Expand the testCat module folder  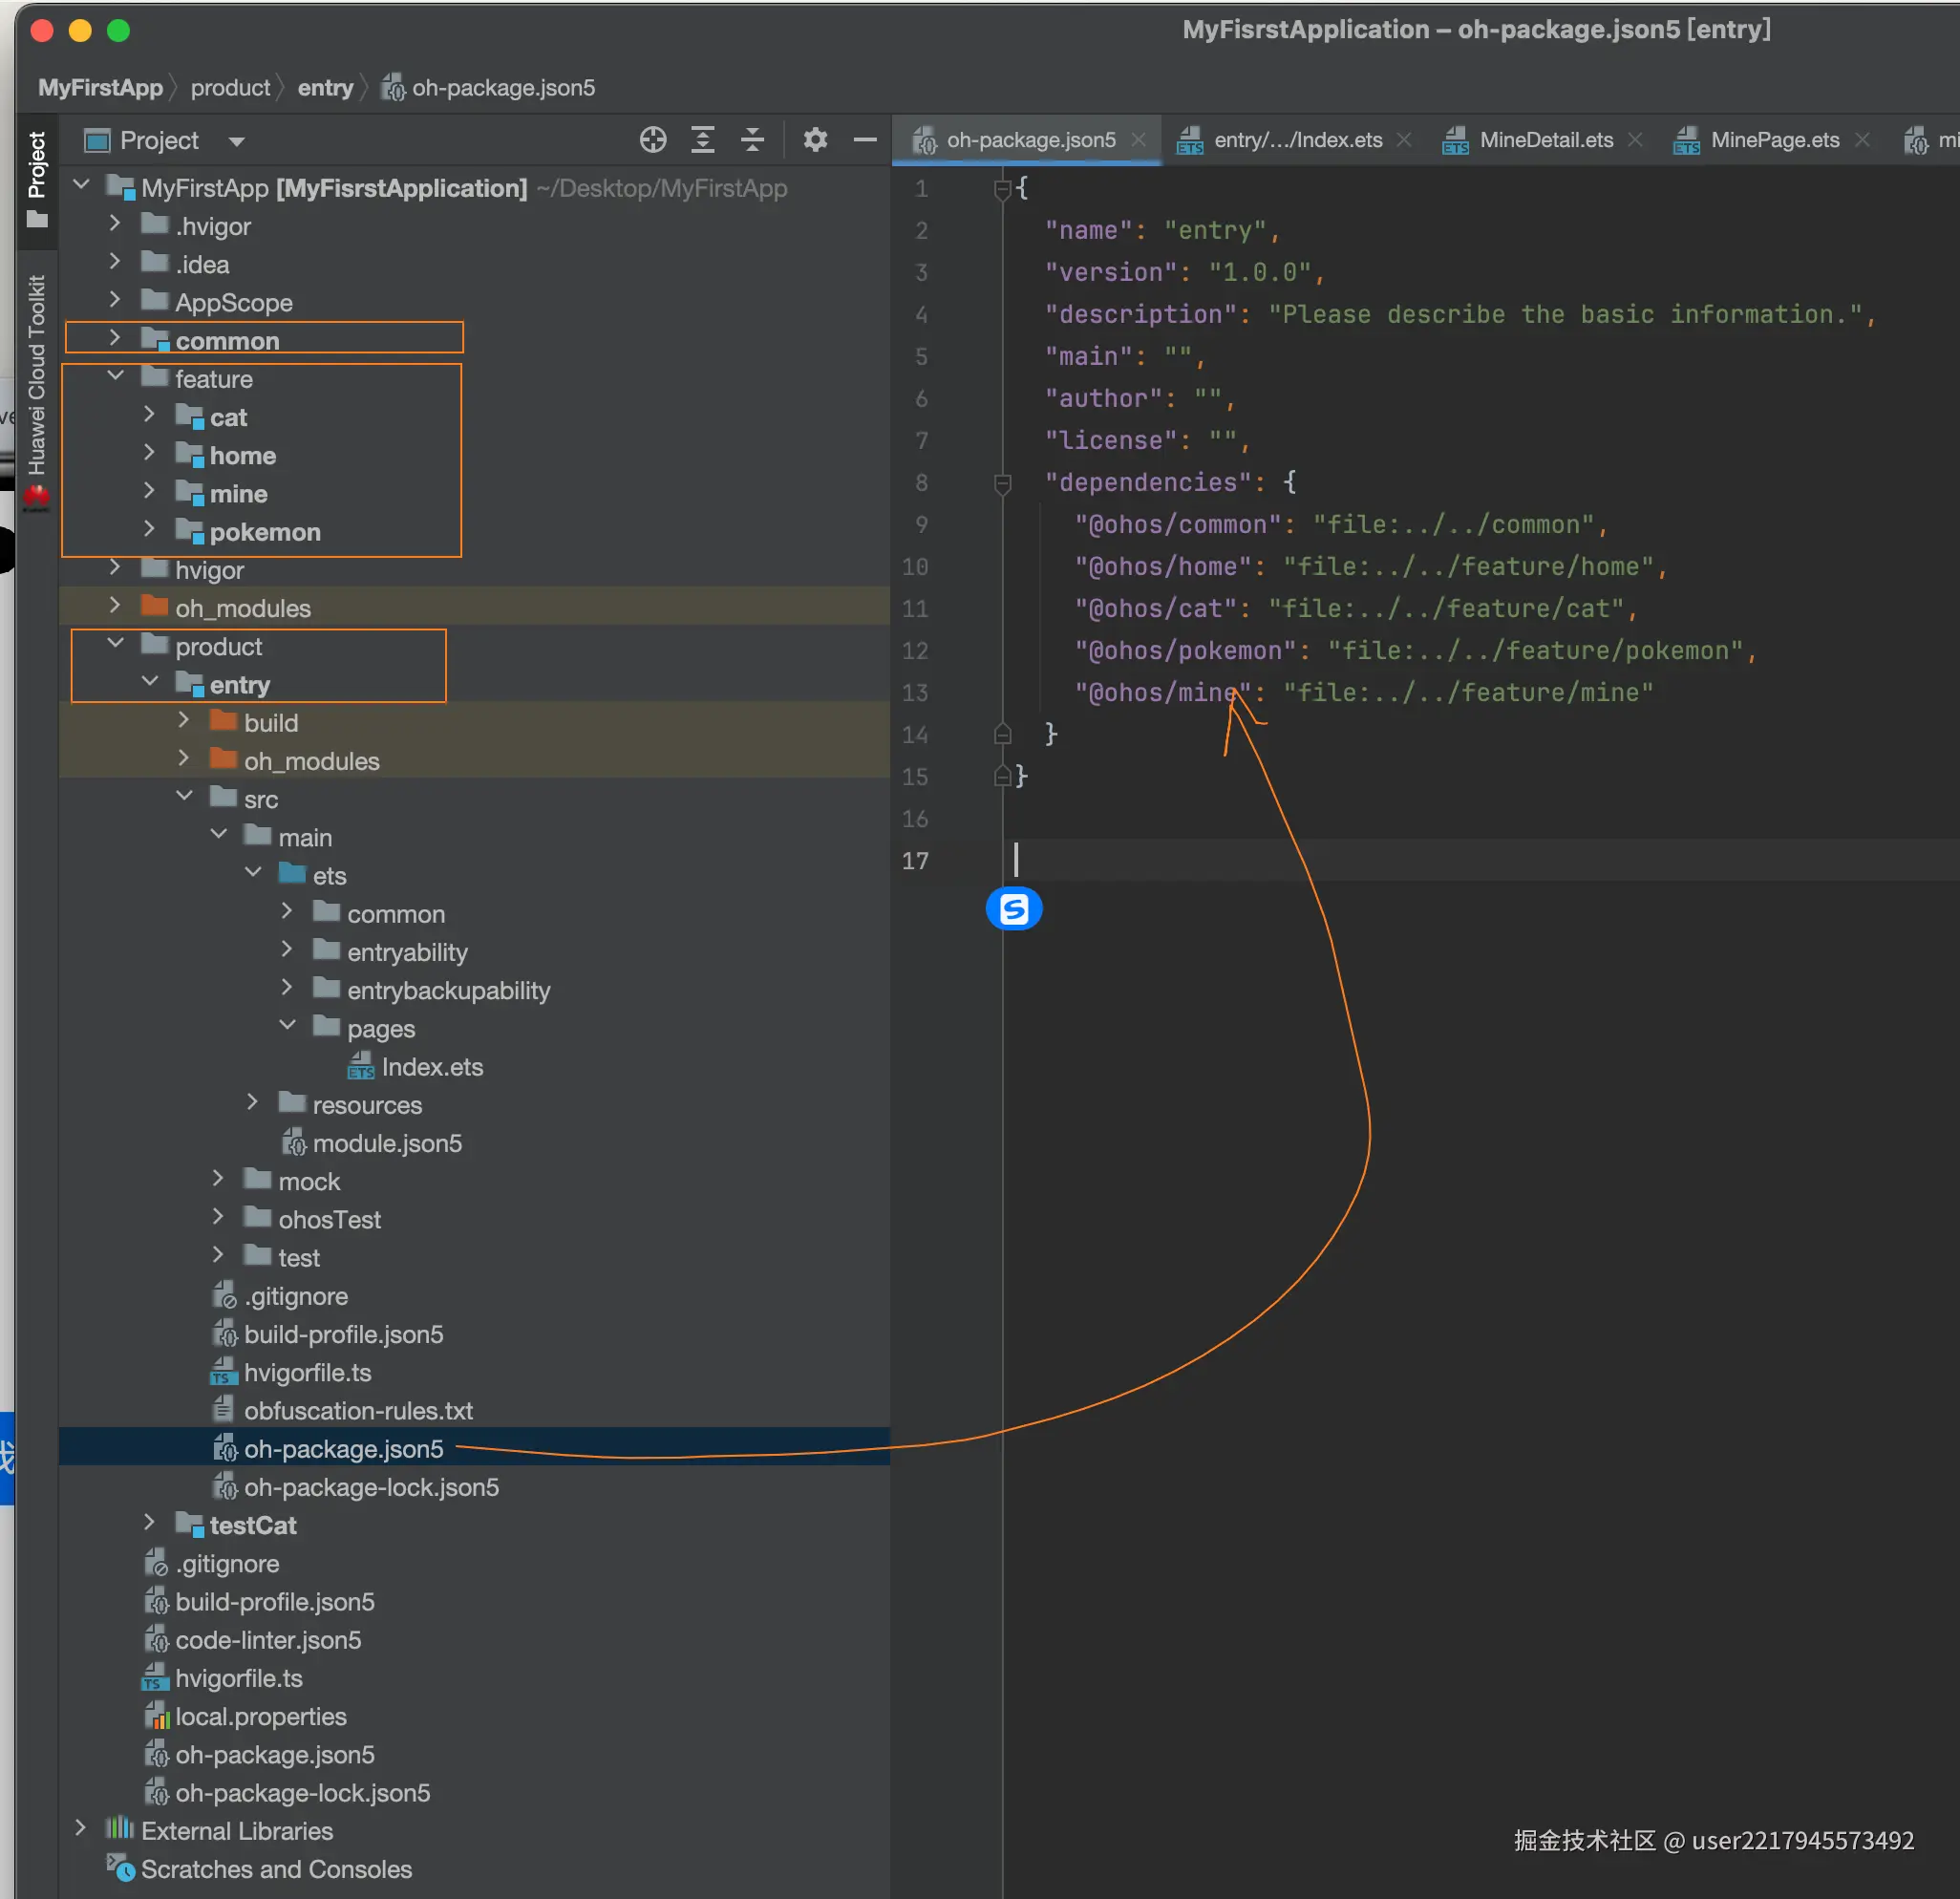pos(149,1523)
